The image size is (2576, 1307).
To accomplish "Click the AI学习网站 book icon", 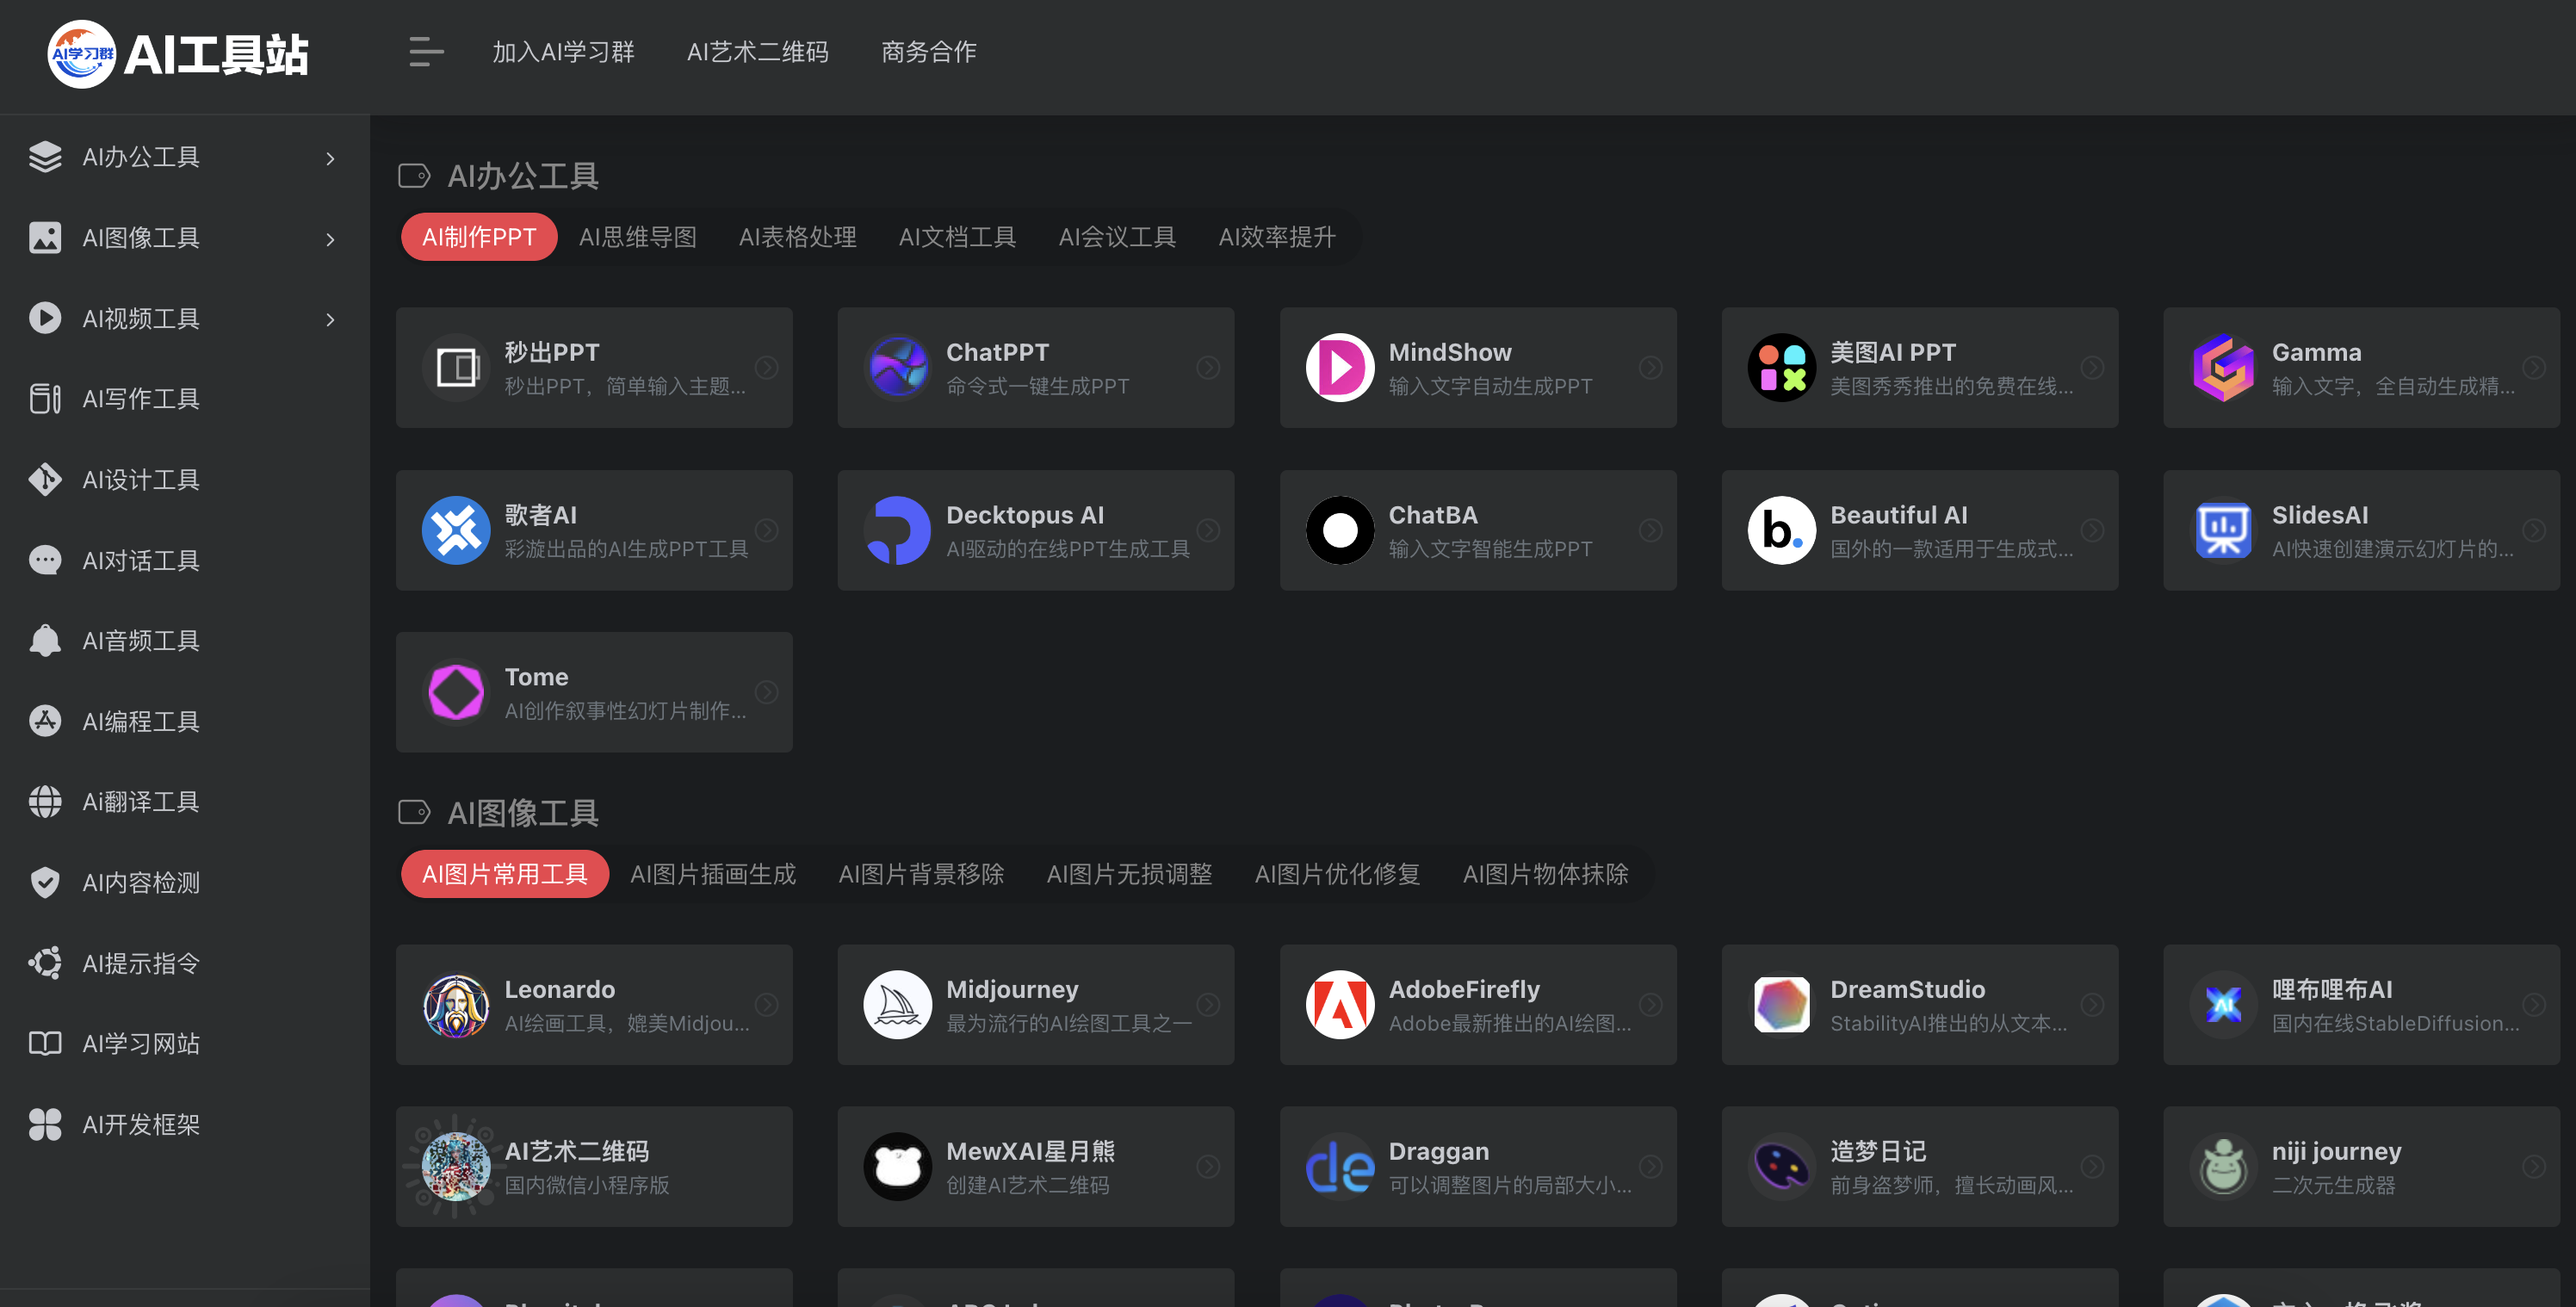I will (x=45, y=1044).
